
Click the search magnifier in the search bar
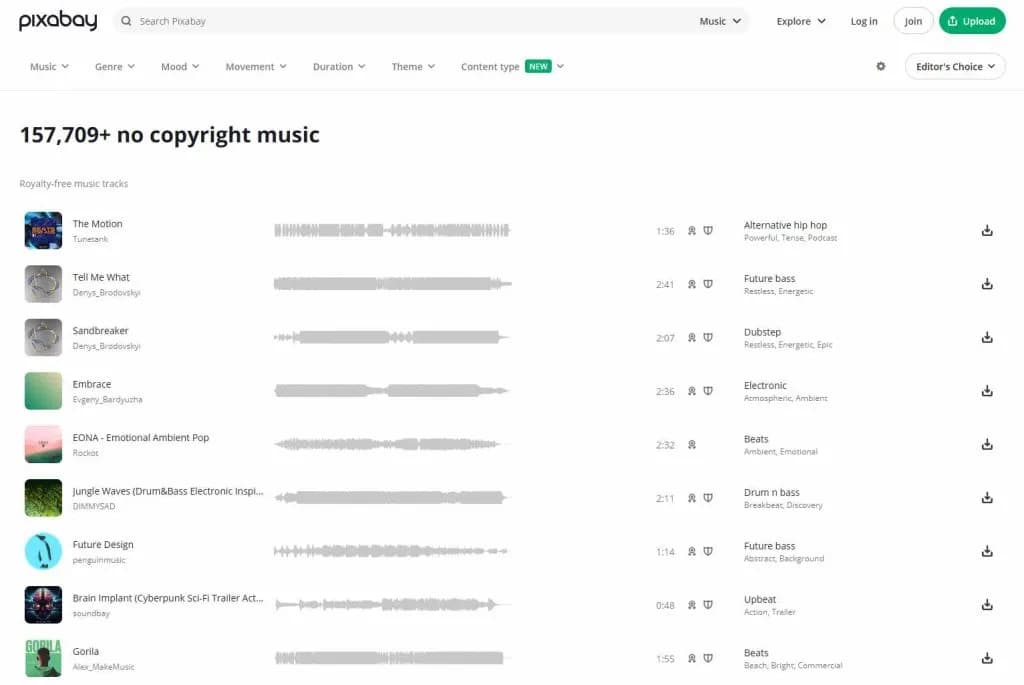pos(125,20)
